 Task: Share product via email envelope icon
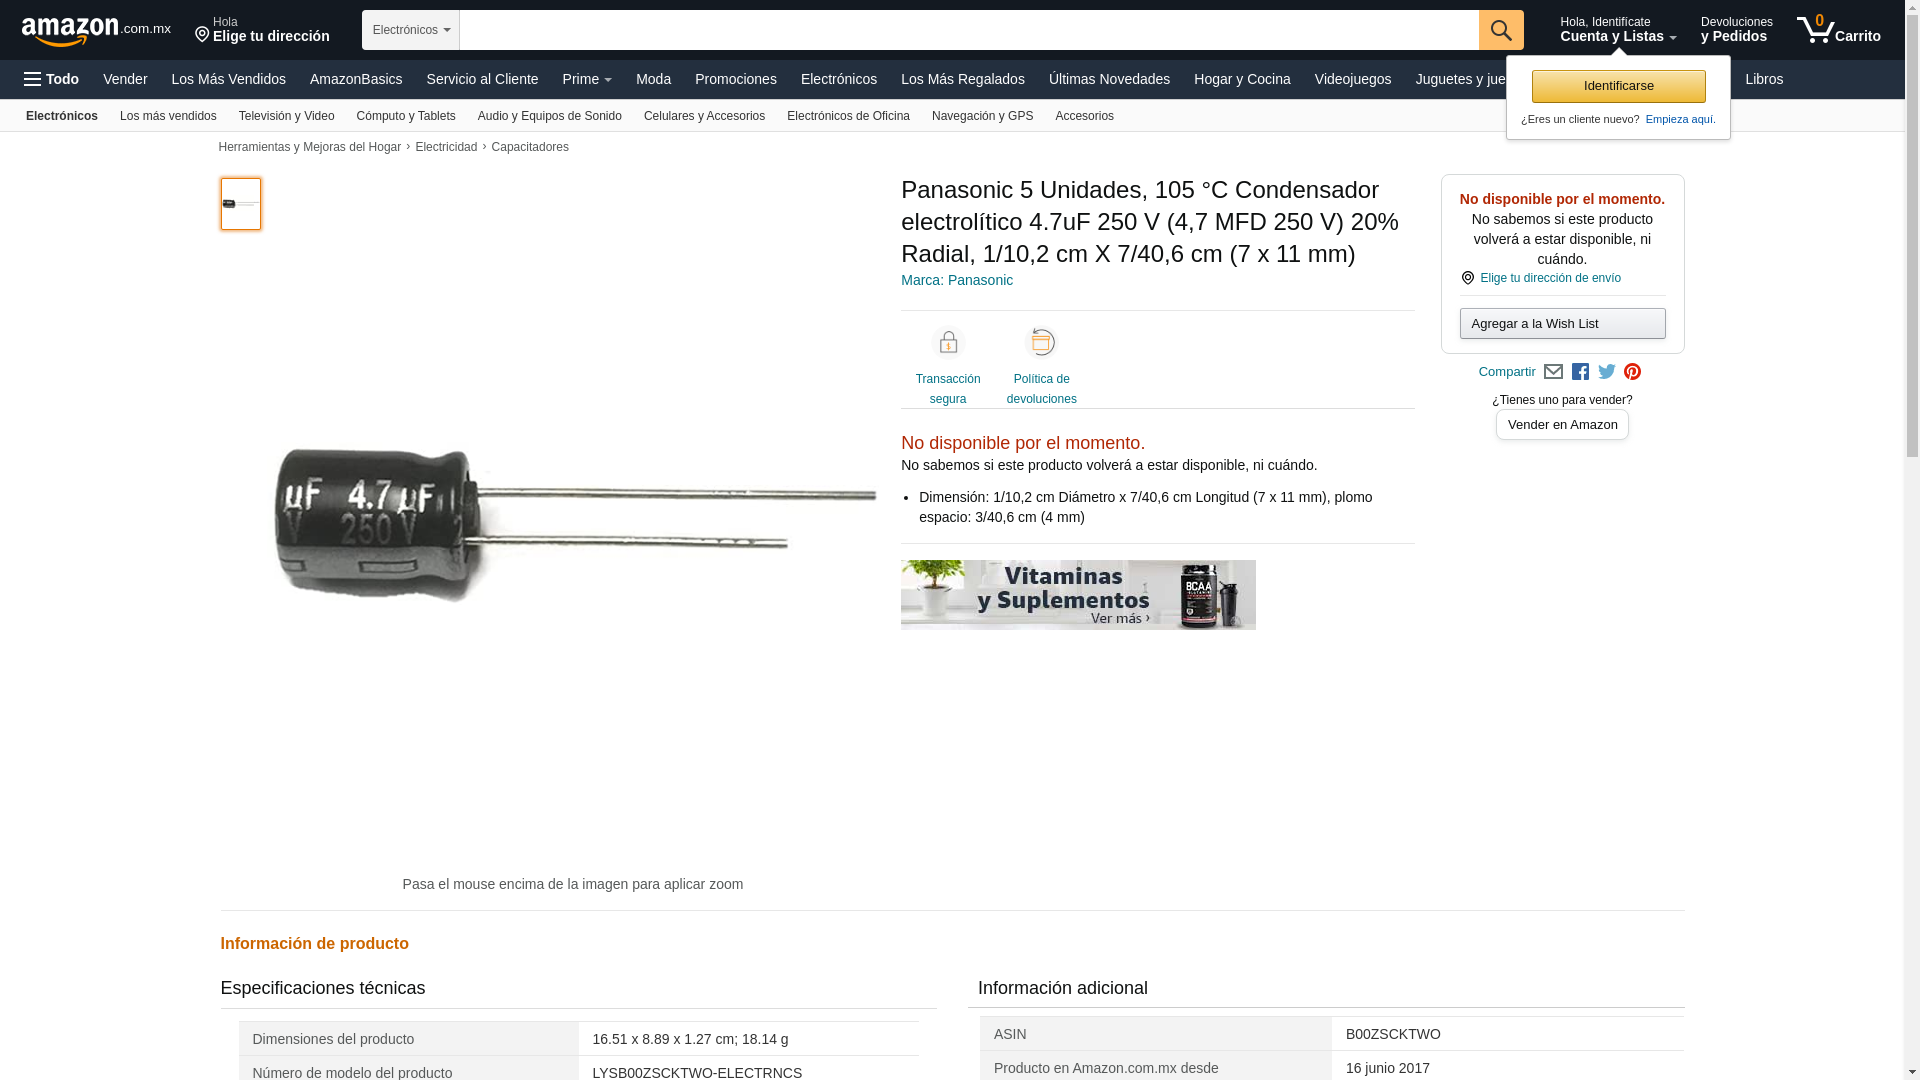point(1553,372)
